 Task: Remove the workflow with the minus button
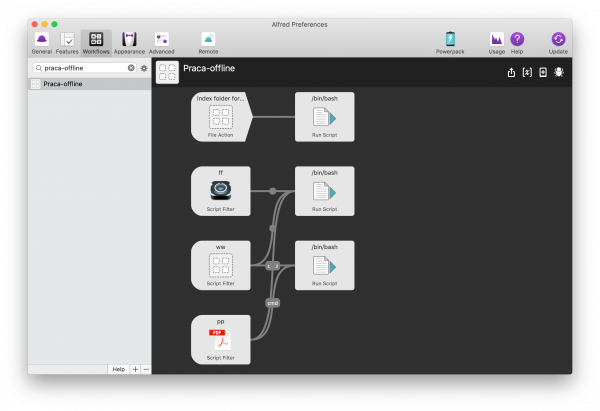146,369
